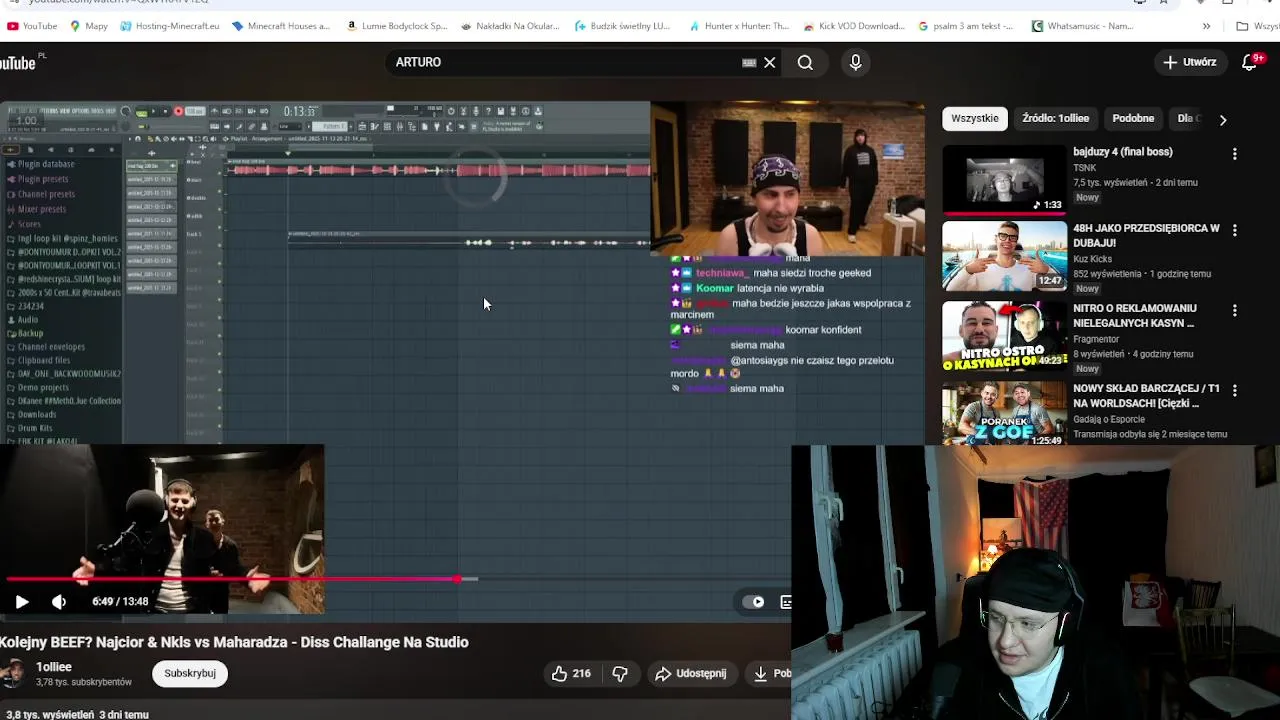Viewport: 1280px width, 720px height.
Task: Click the Fragmentor channel name
Action: click(x=1096, y=339)
